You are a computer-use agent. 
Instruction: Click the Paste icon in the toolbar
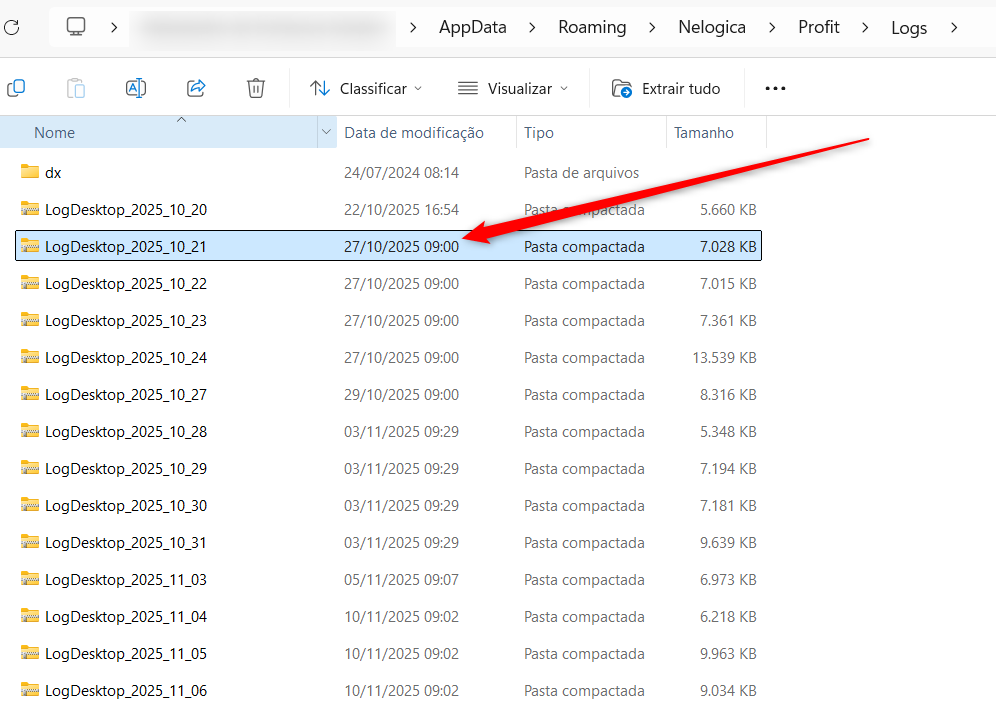tap(76, 88)
